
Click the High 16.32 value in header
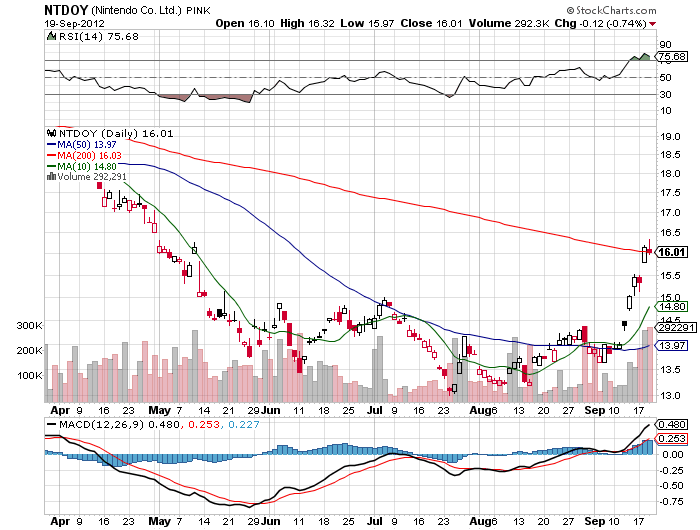(307, 23)
